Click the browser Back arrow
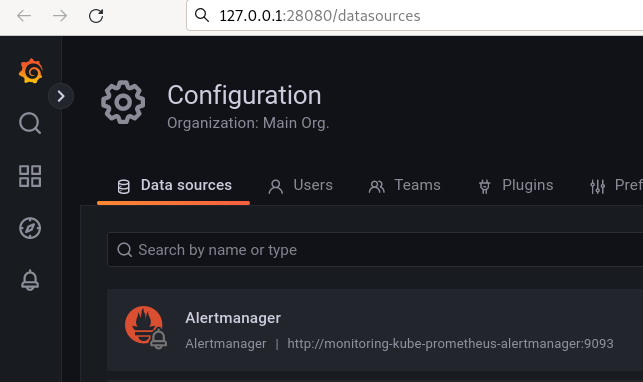This screenshot has height=382, width=643. click(x=24, y=16)
